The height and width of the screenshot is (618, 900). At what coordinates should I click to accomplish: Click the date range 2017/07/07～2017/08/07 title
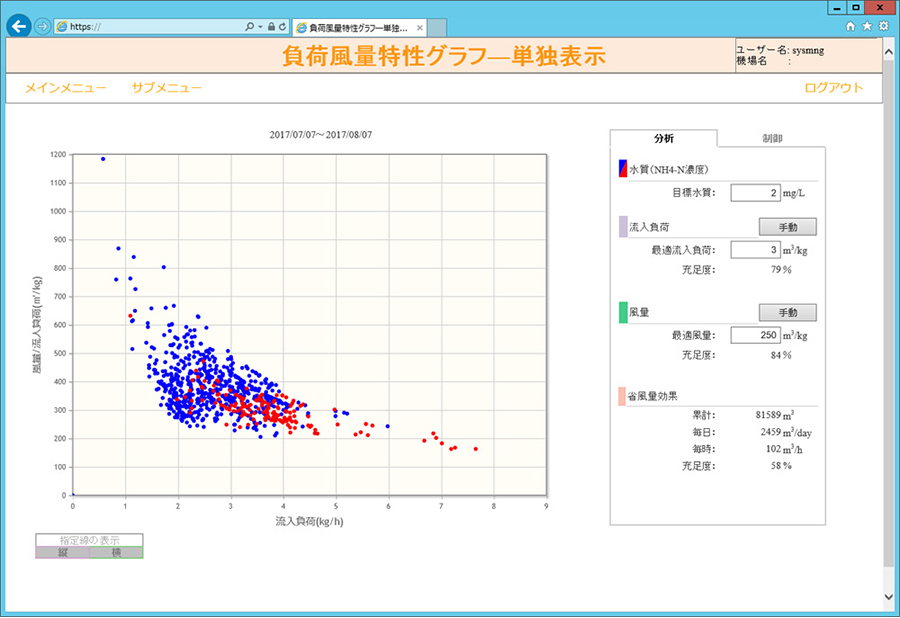click(x=320, y=135)
